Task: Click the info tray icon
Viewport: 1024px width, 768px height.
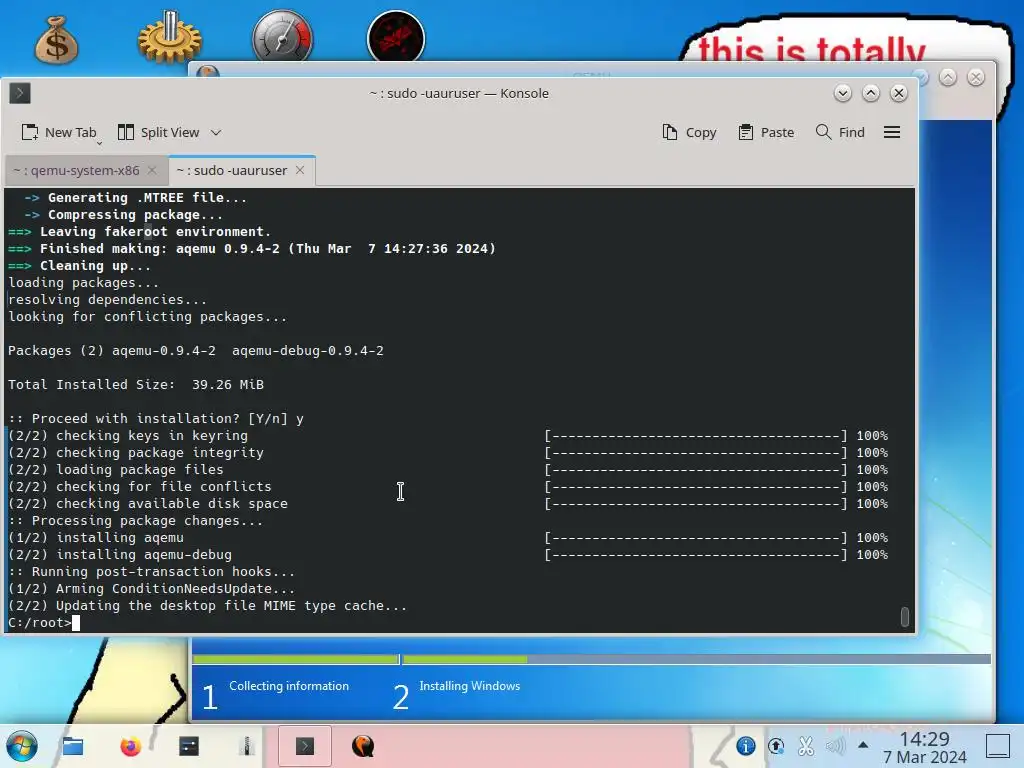Action: [746, 746]
